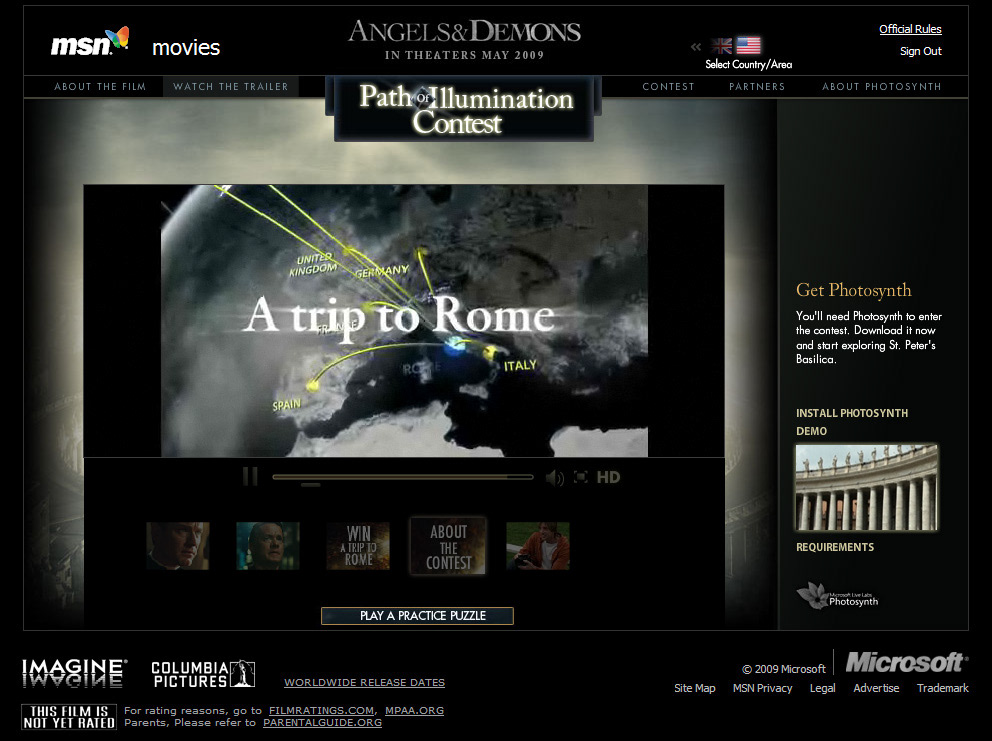The image size is (992, 741).
Task: Open the Partners tab
Action: pos(757,87)
